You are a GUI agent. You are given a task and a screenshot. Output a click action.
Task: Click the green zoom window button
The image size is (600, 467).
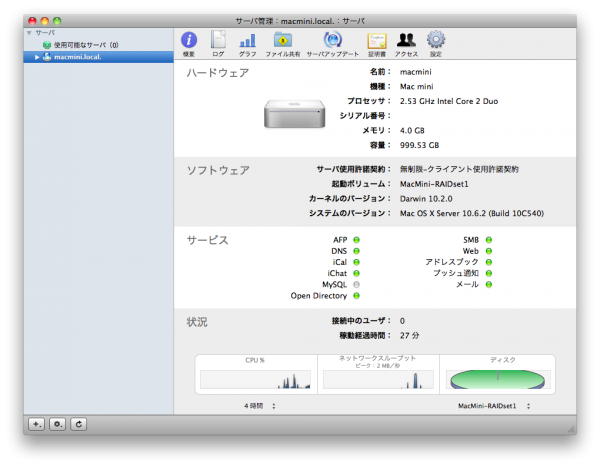tap(57, 21)
